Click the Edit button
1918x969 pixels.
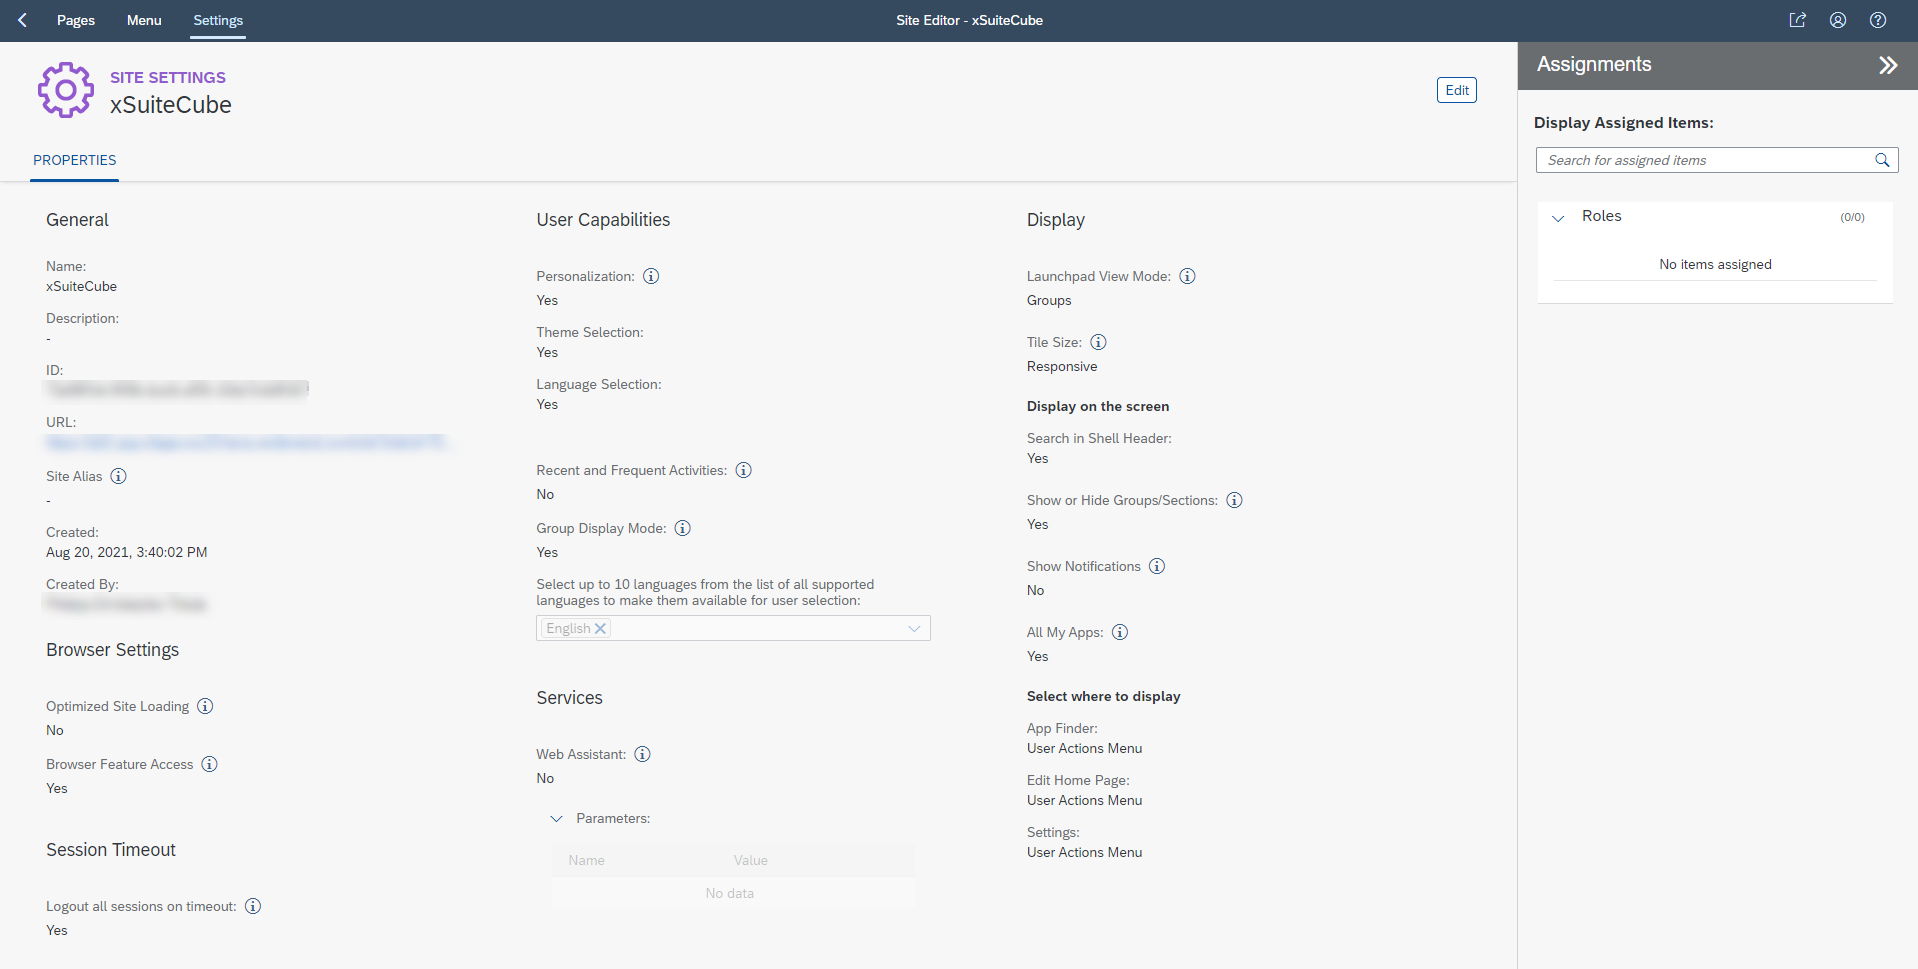click(1456, 90)
